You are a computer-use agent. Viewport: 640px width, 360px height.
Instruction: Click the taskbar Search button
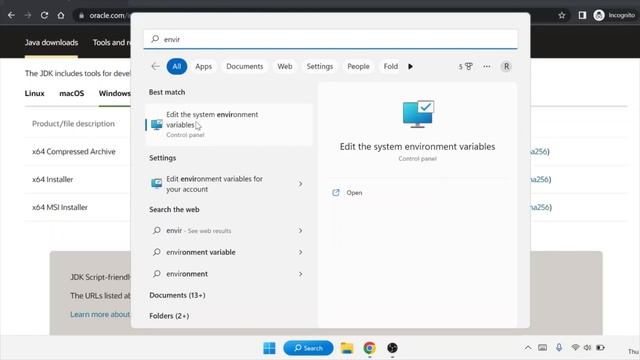(x=308, y=348)
